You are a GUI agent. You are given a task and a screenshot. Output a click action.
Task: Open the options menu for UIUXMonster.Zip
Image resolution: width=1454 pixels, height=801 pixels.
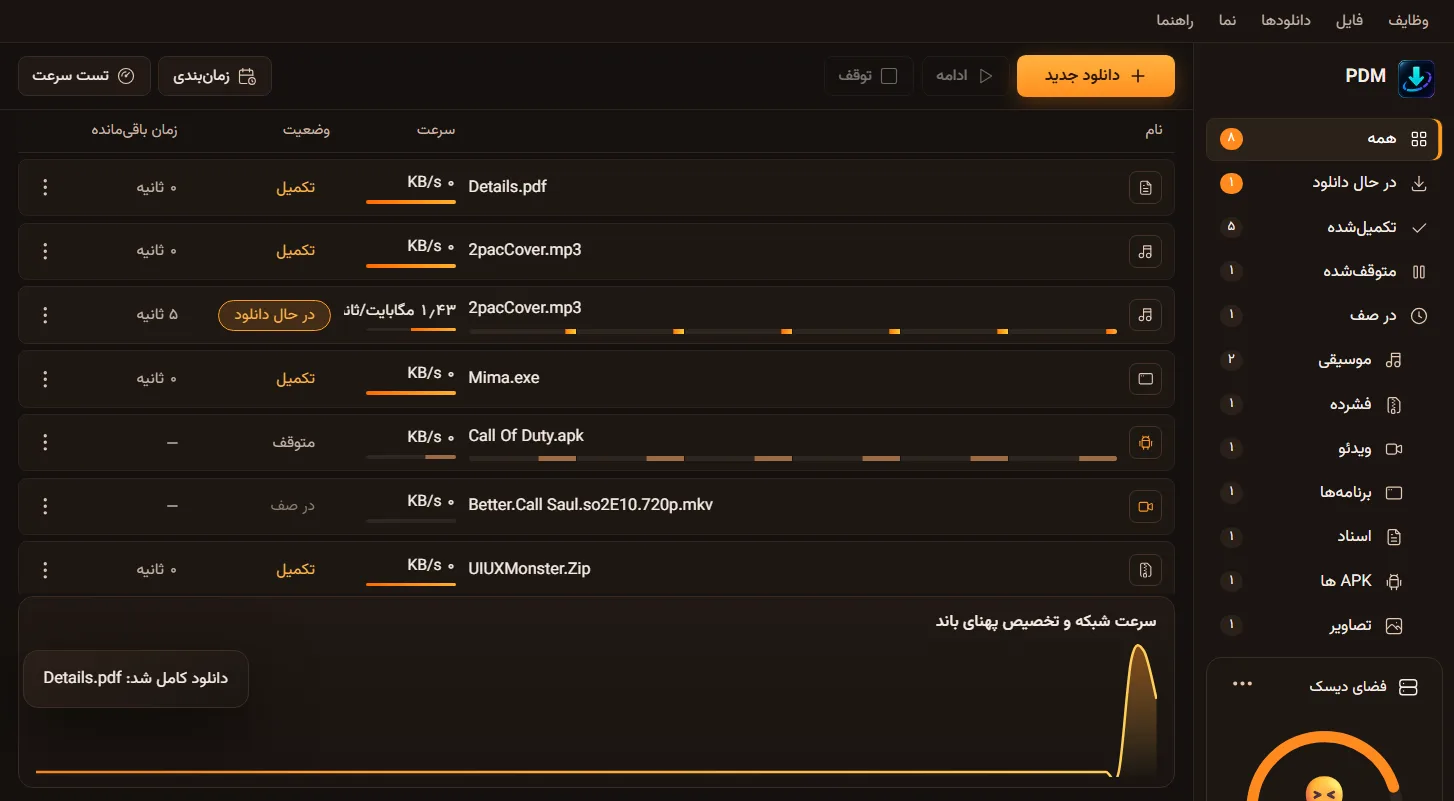point(44,570)
